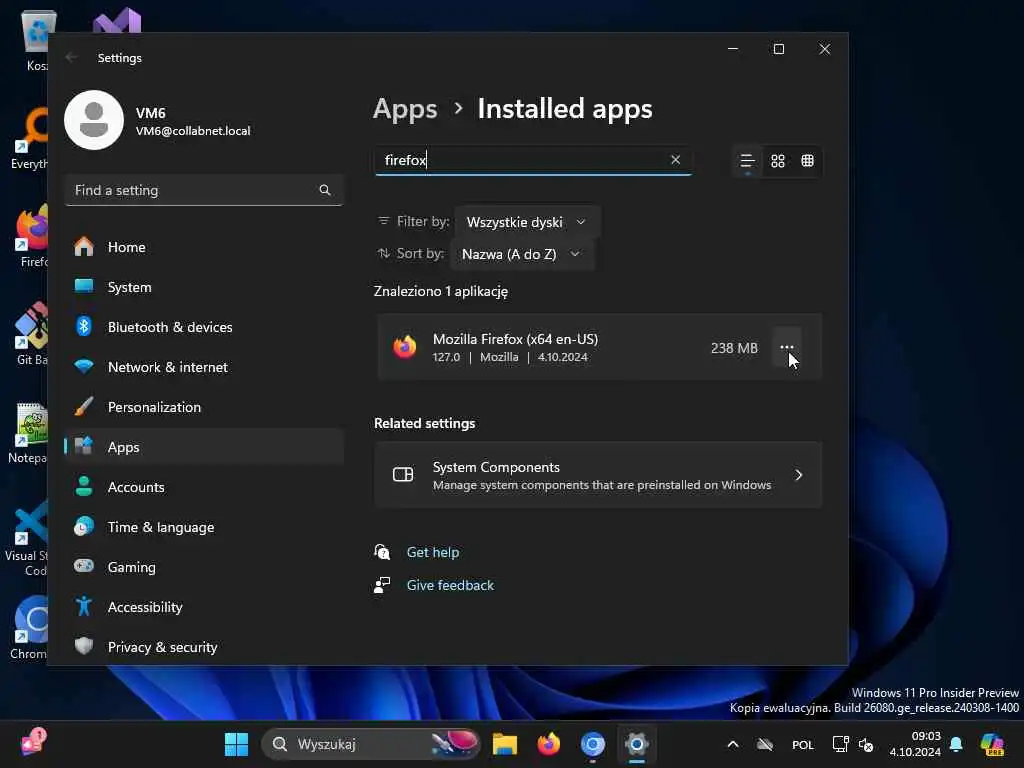Open Bluetooth & devices settings

click(x=204, y=327)
